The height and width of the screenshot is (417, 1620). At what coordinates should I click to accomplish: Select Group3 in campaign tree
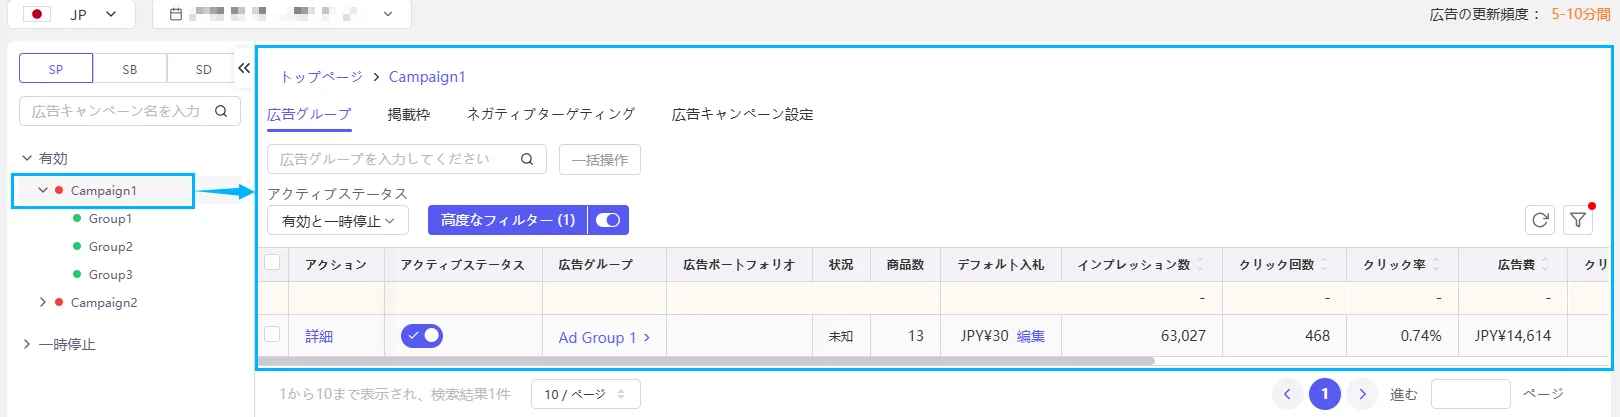[110, 274]
